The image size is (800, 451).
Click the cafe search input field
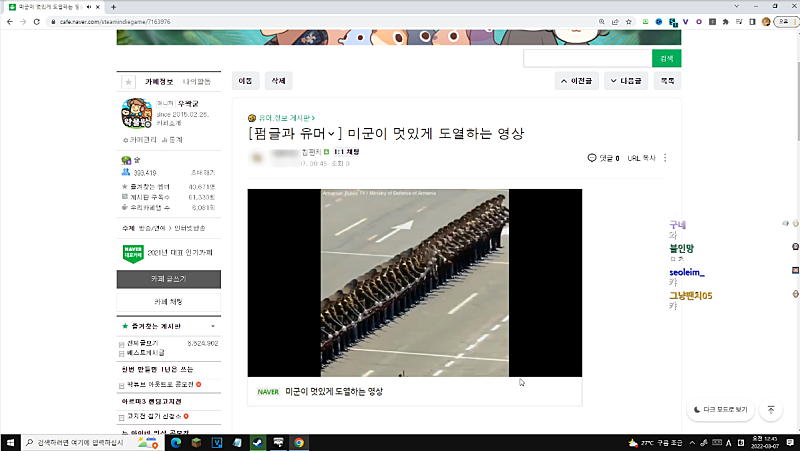[x=588, y=59]
